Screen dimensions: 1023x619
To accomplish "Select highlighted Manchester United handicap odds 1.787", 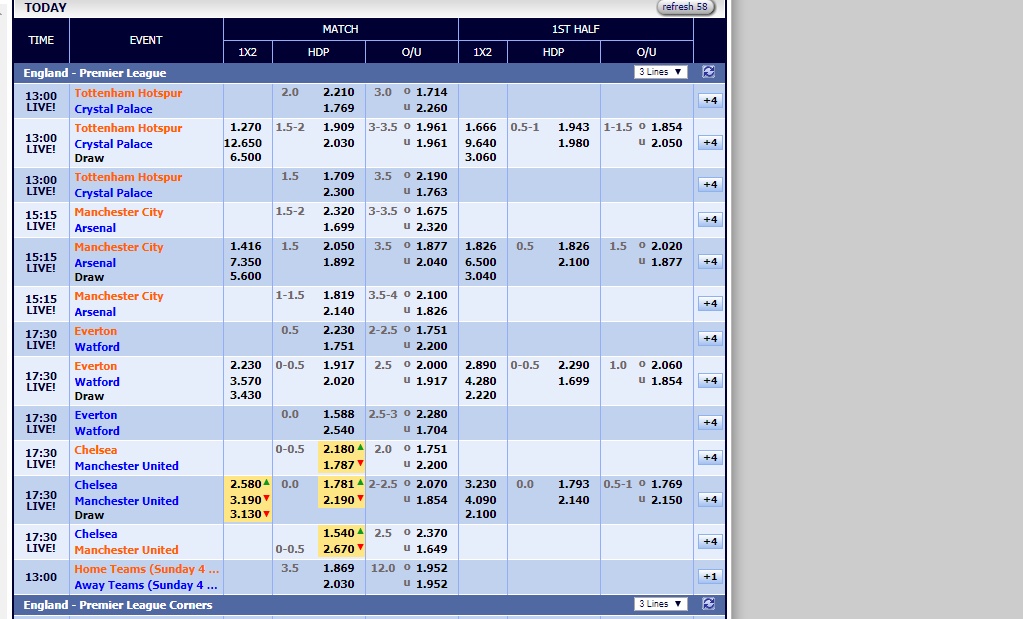I will 341,465.
